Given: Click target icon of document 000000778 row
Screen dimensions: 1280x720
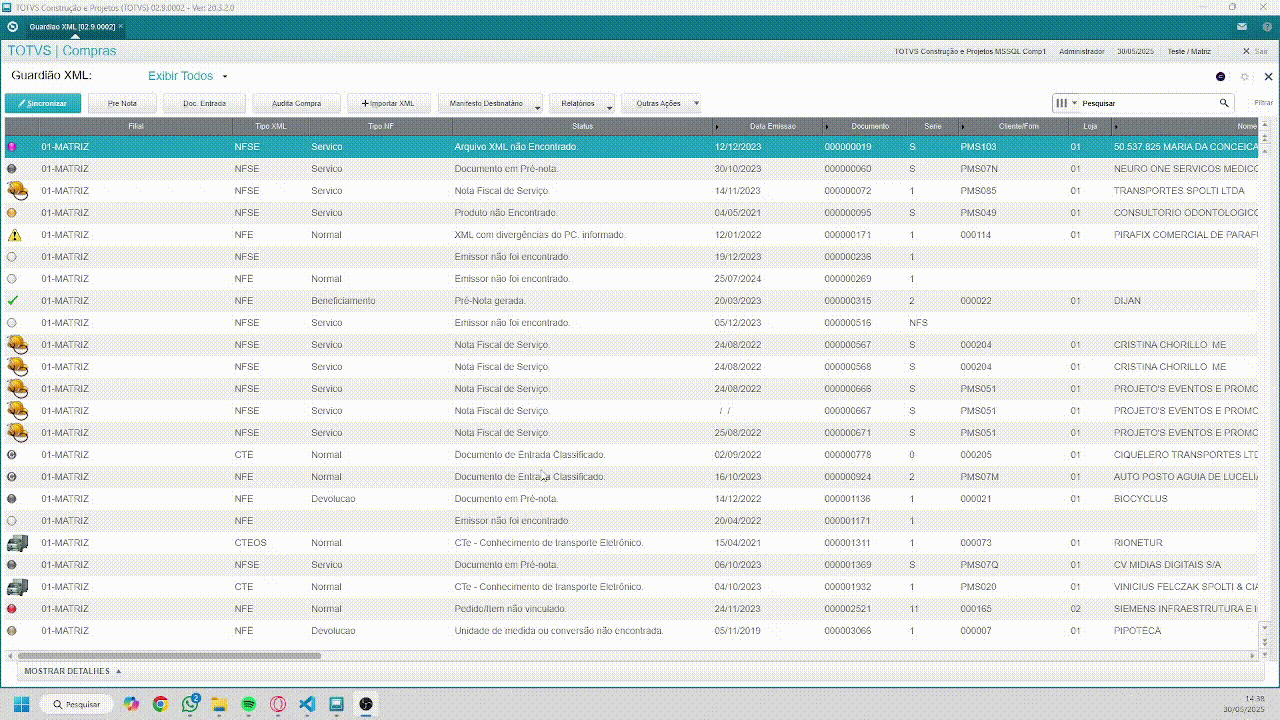Looking at the screenshot, I should (x=12, y=455).
